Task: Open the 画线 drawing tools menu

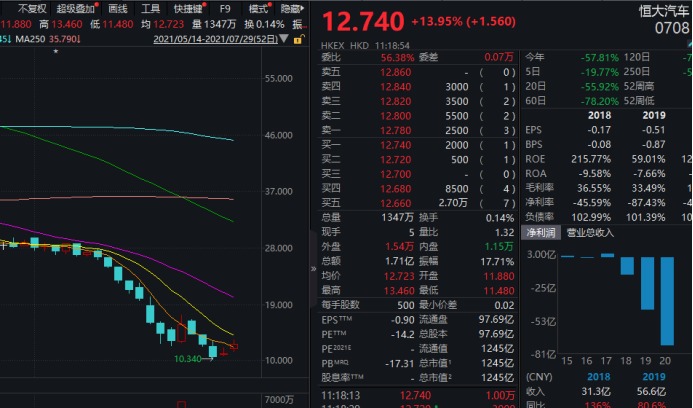Action: (x=118, y=8)
